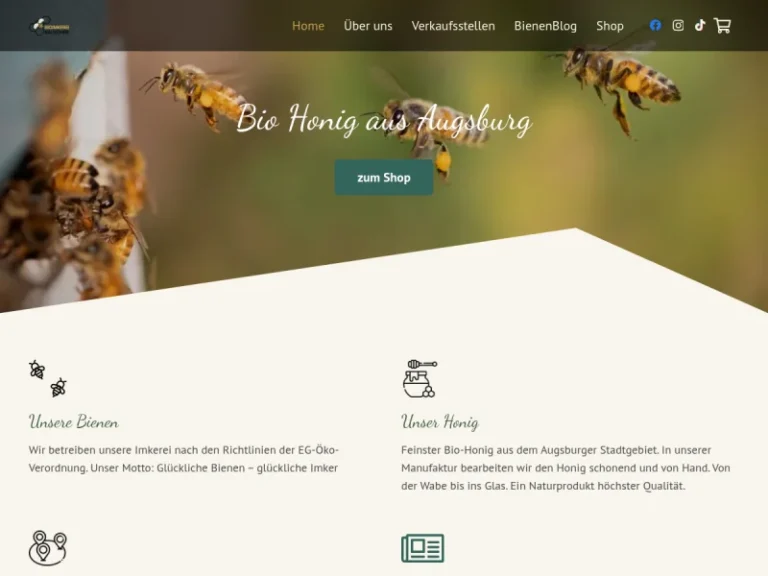
Task: Click the Unser Honig description paragraph
Action: (566, 468)
